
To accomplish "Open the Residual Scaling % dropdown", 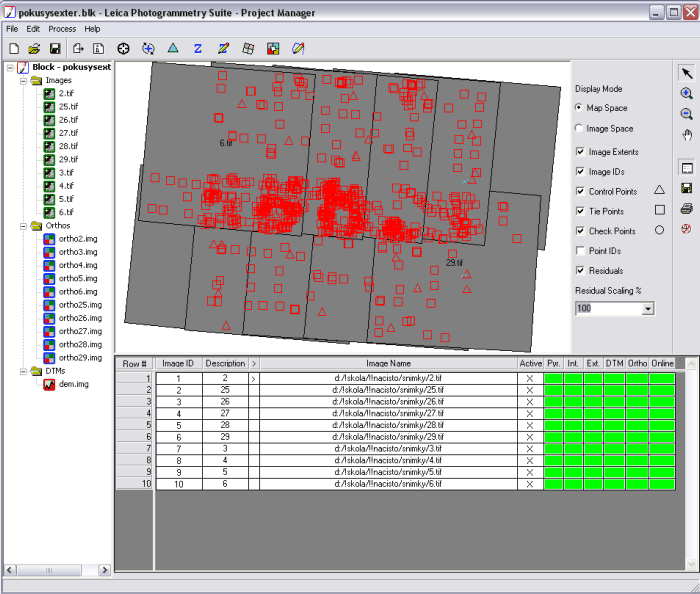I will point(648,308).
